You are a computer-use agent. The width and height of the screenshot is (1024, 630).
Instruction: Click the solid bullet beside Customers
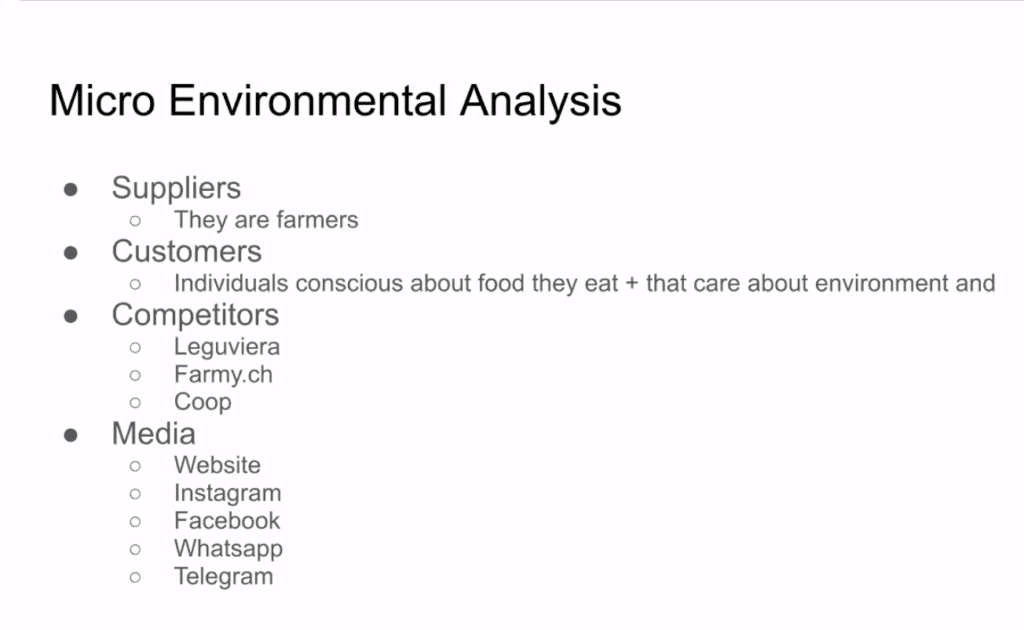[71, 253]
